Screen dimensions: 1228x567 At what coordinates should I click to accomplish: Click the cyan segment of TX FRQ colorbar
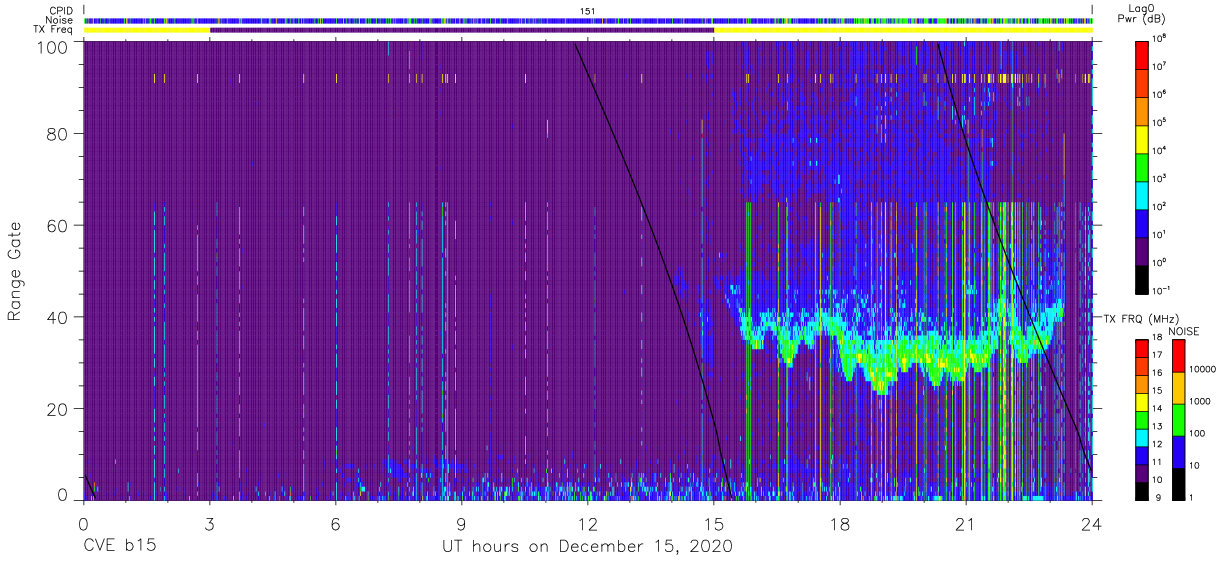1142,436
